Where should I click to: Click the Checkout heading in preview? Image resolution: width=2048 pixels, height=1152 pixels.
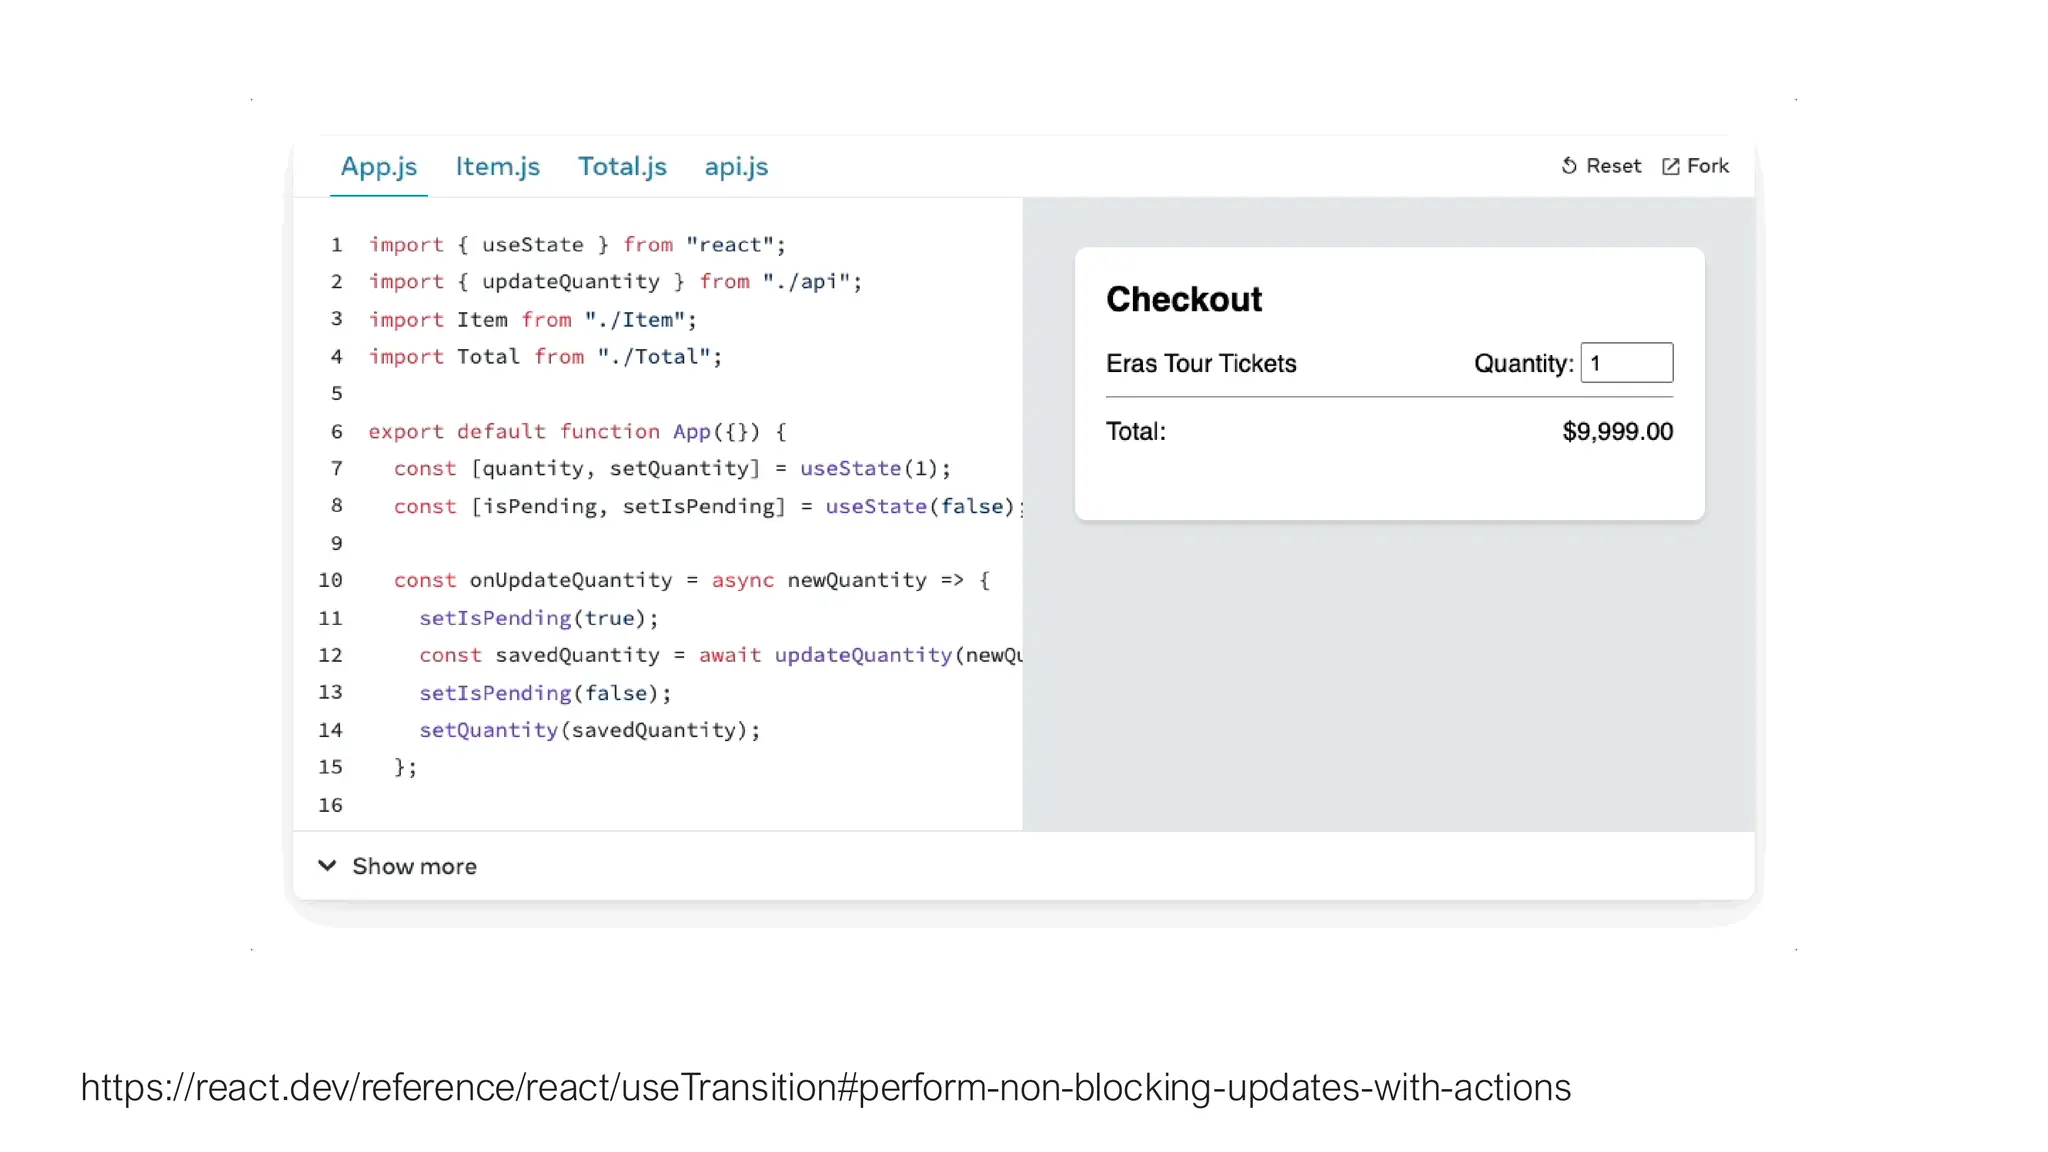pyautogui.click(x=1184, y=299)
